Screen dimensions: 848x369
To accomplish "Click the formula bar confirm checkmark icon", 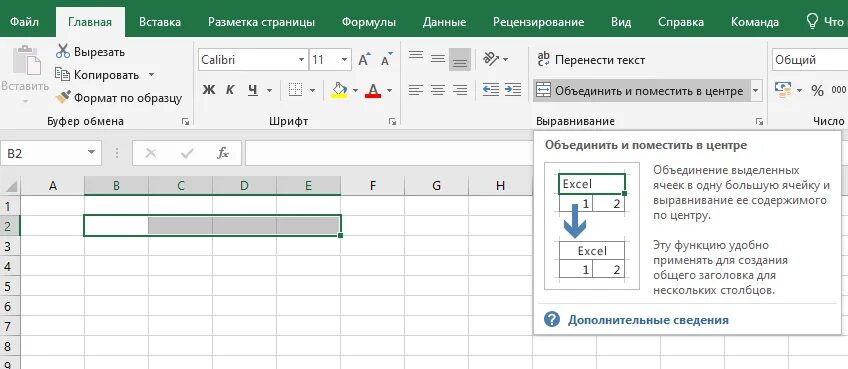I will click(187, 154).
